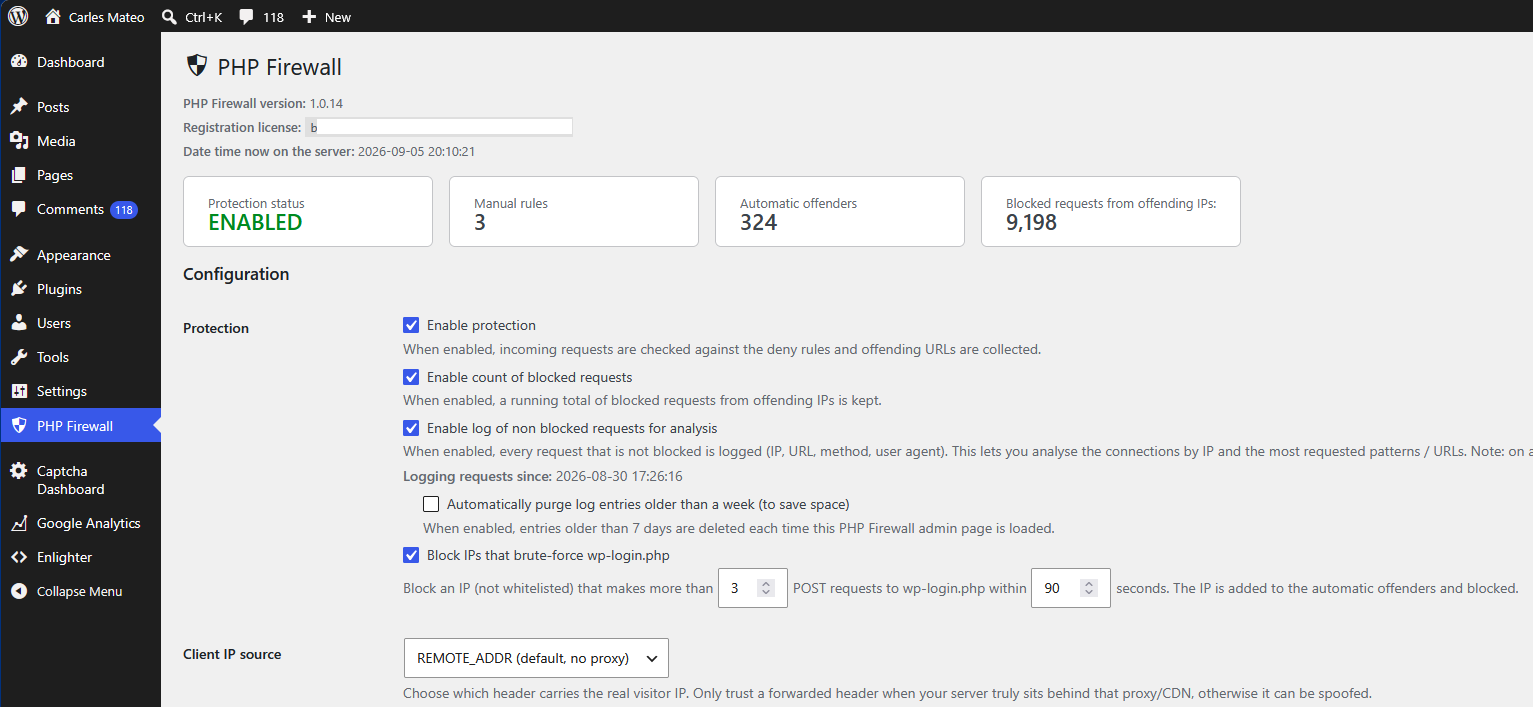Viewport: 1533px width, 707px height.
Task: Click New in the admin bar
Action: [338, 17]
